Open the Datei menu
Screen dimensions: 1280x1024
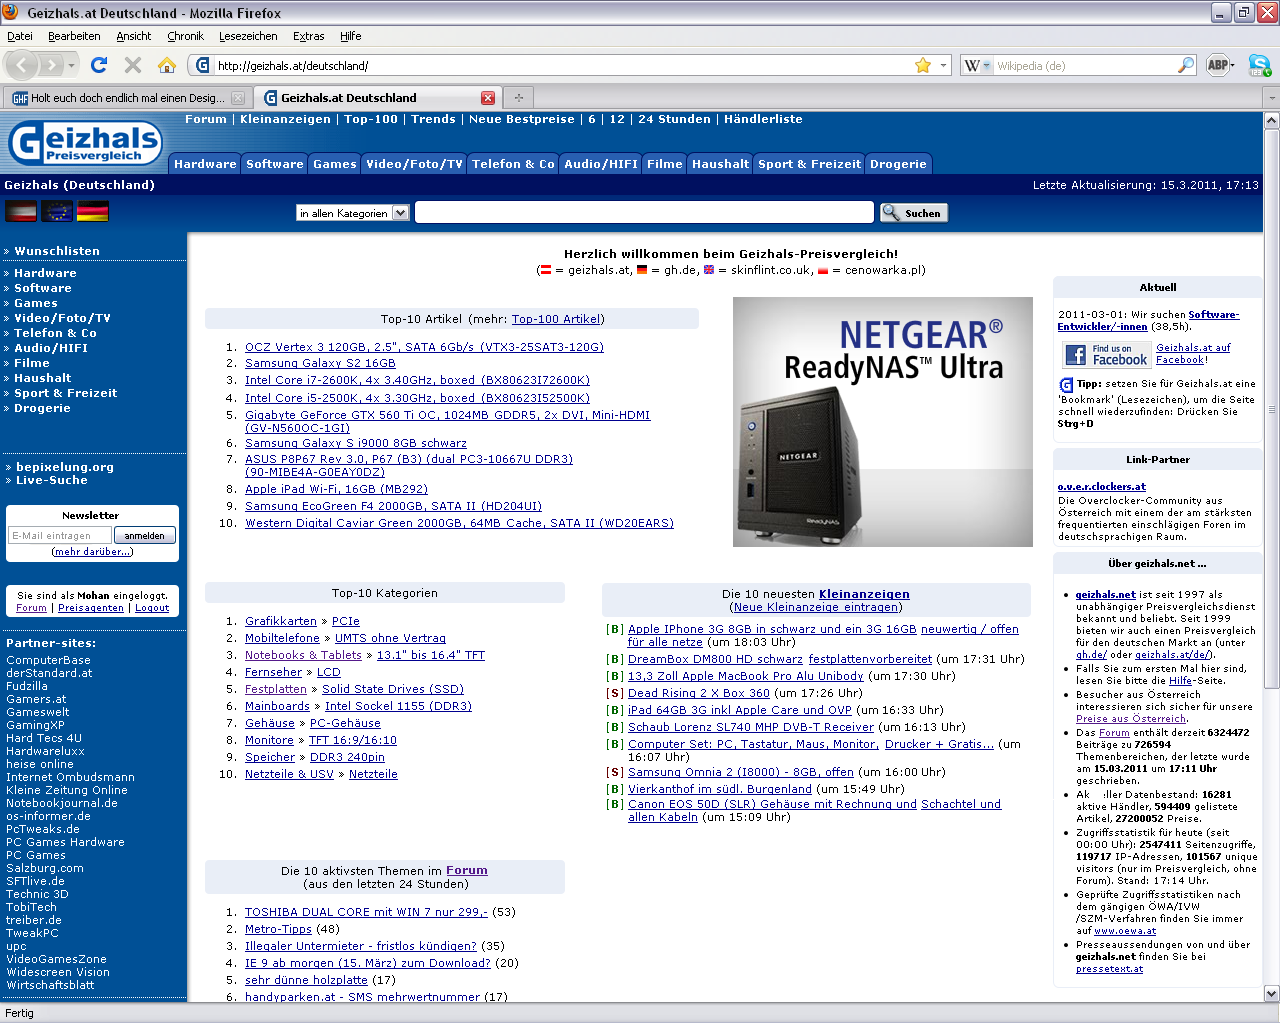click(x=20, y=36)
